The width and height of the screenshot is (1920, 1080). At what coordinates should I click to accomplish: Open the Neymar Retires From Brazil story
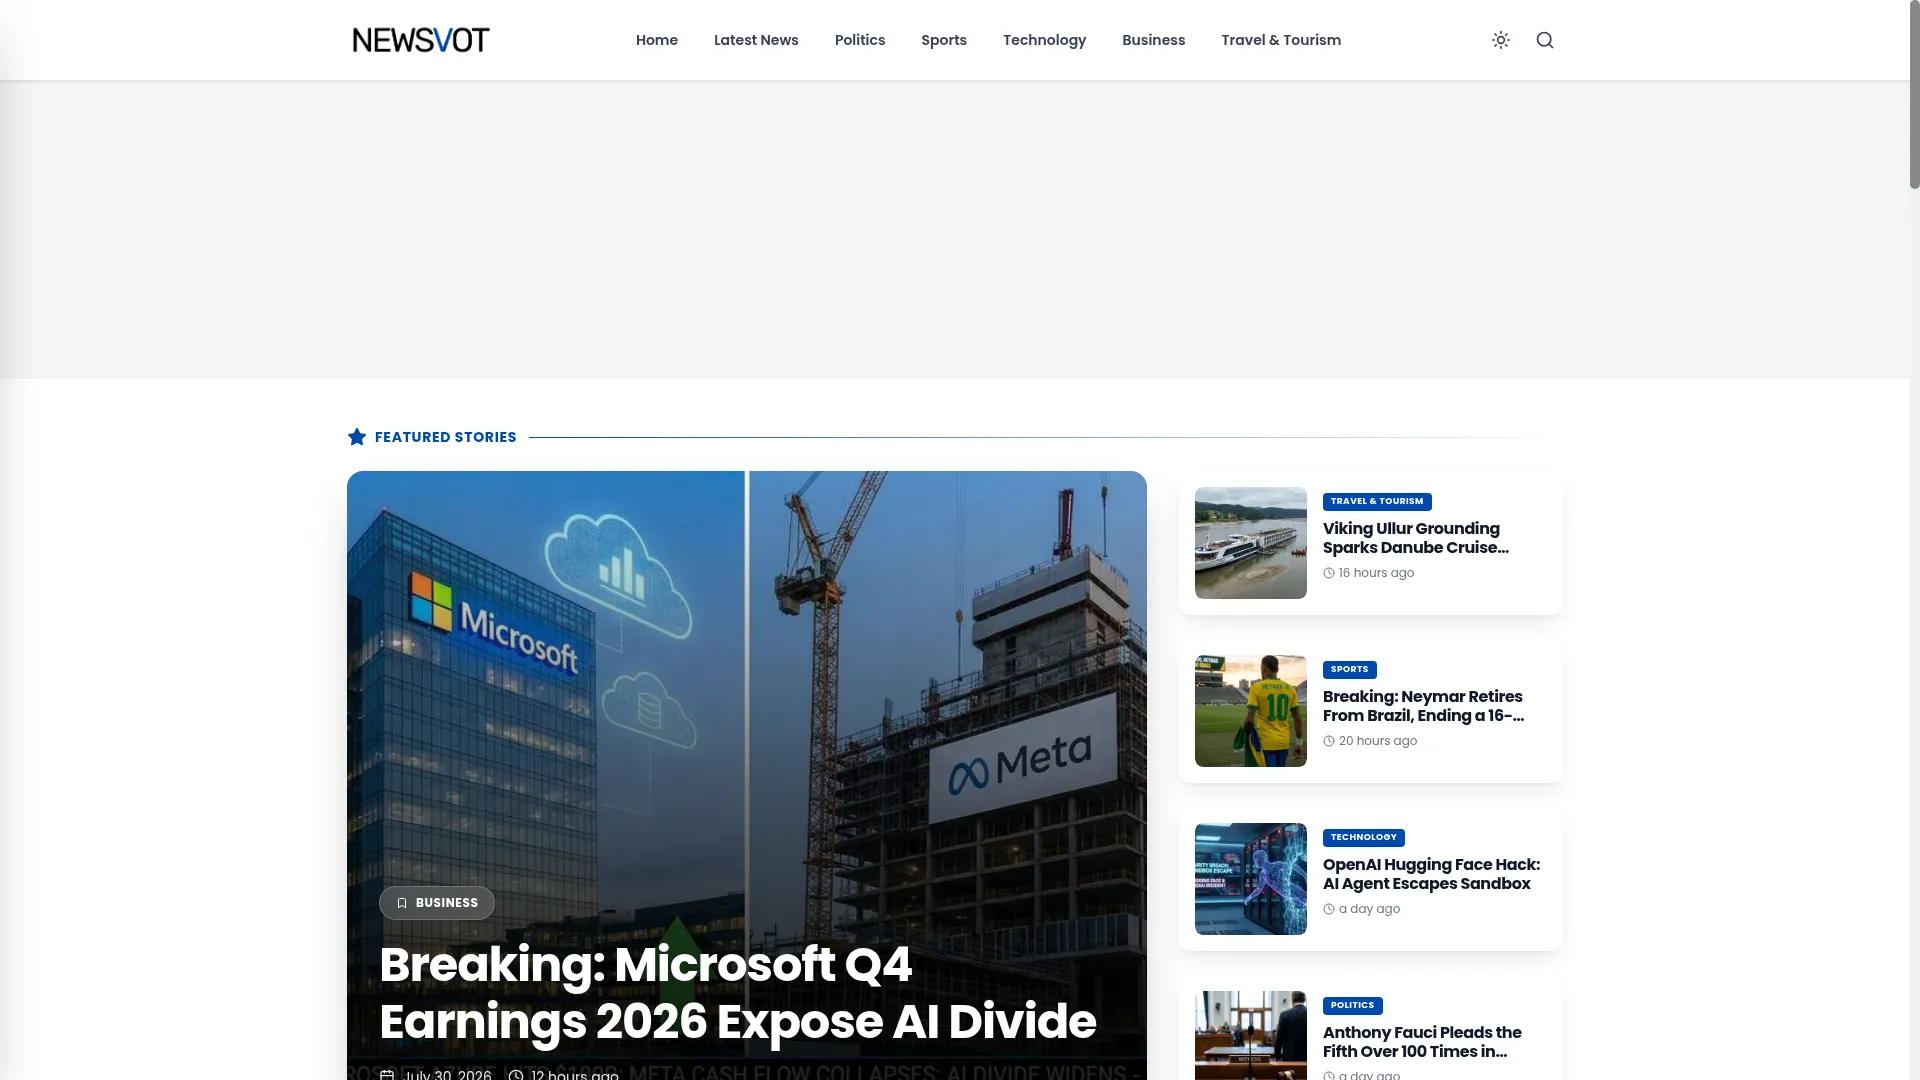1424,706
